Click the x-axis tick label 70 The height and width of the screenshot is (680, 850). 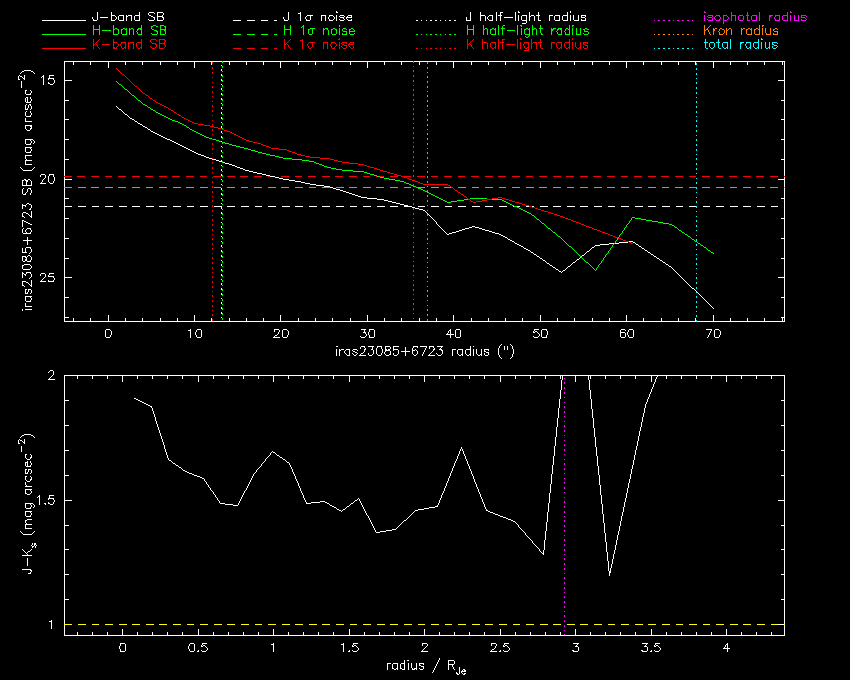713,334
